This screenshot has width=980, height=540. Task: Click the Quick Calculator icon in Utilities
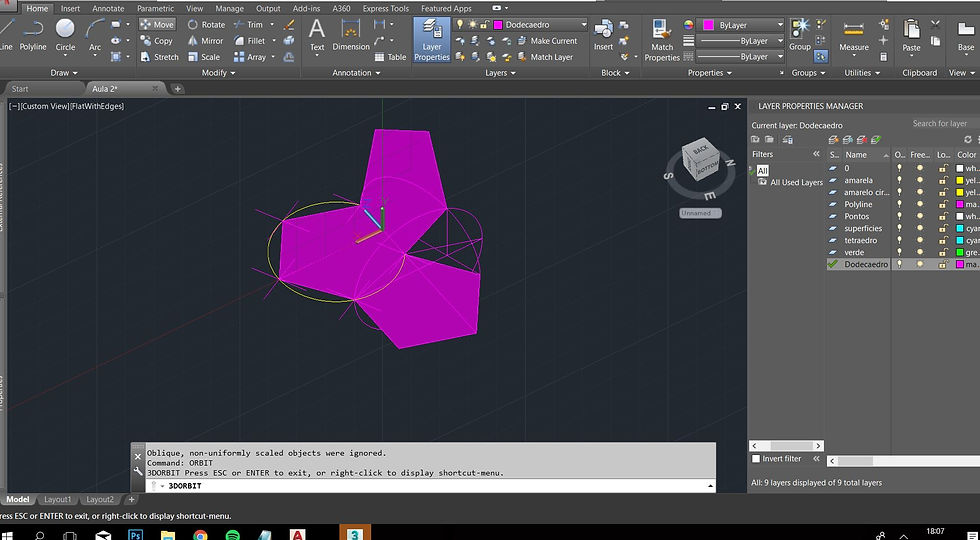point(883,57)
